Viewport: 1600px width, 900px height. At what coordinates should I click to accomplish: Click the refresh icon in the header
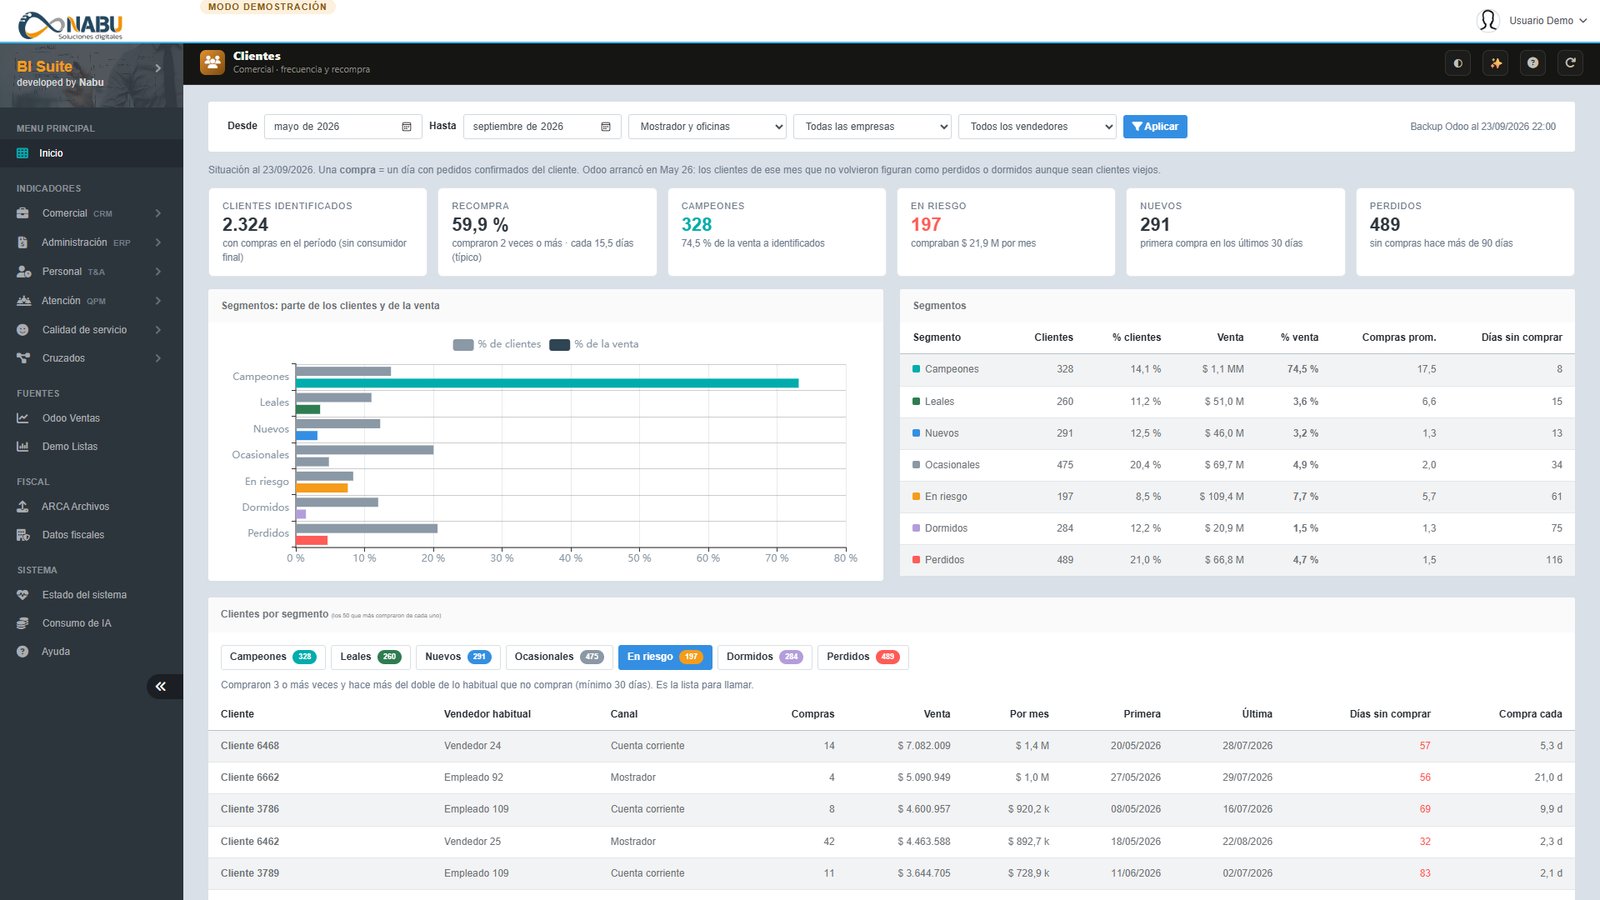tap(1571, 63)
